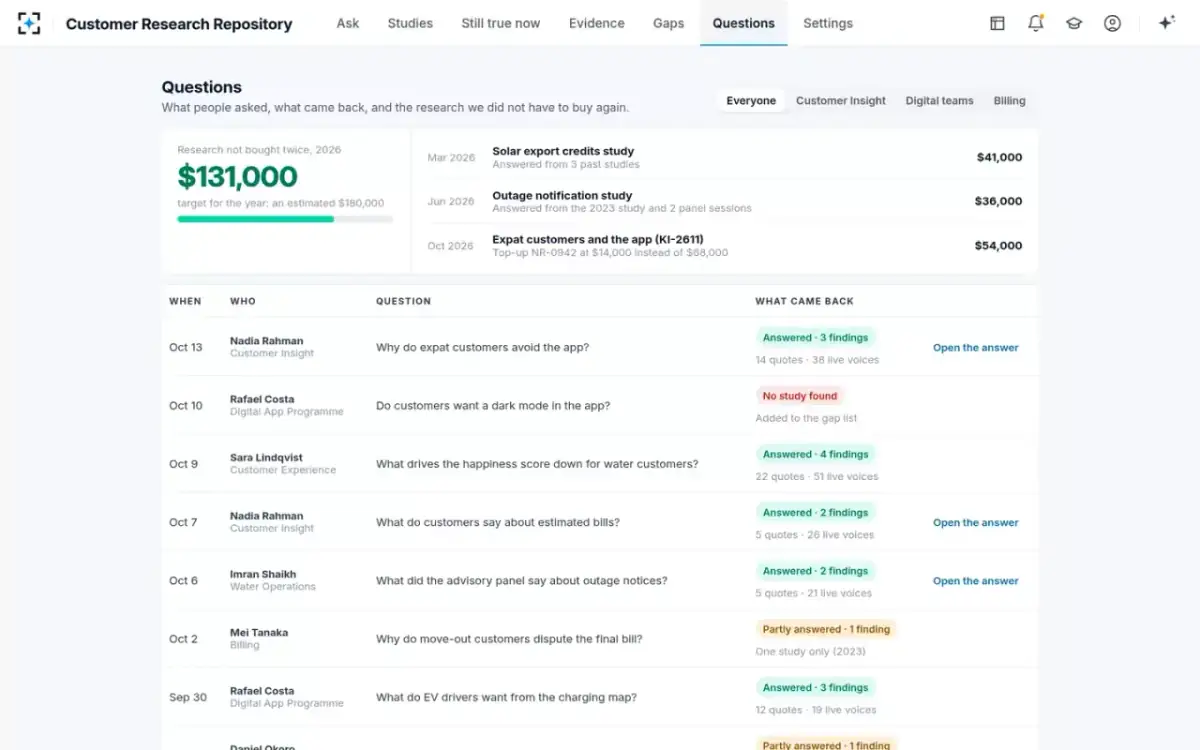The height and width of the screenshot is (750, 1200).
Task: Click 'What do customers say about estimated bills?'
Action: pyautogui.click(x=498, y=523)
